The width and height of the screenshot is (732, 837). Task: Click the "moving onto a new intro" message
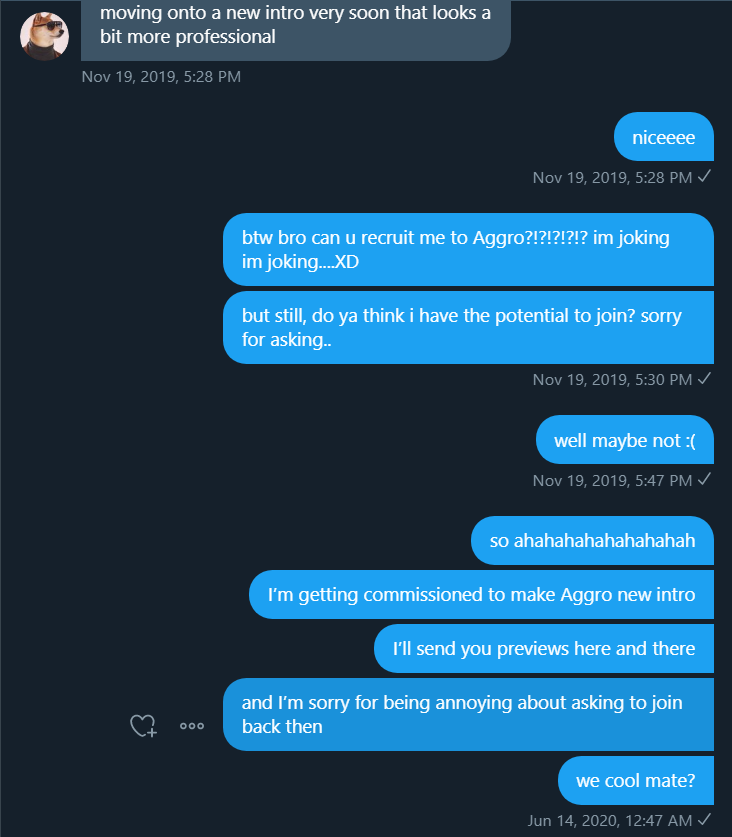click(x=296, y=27)
